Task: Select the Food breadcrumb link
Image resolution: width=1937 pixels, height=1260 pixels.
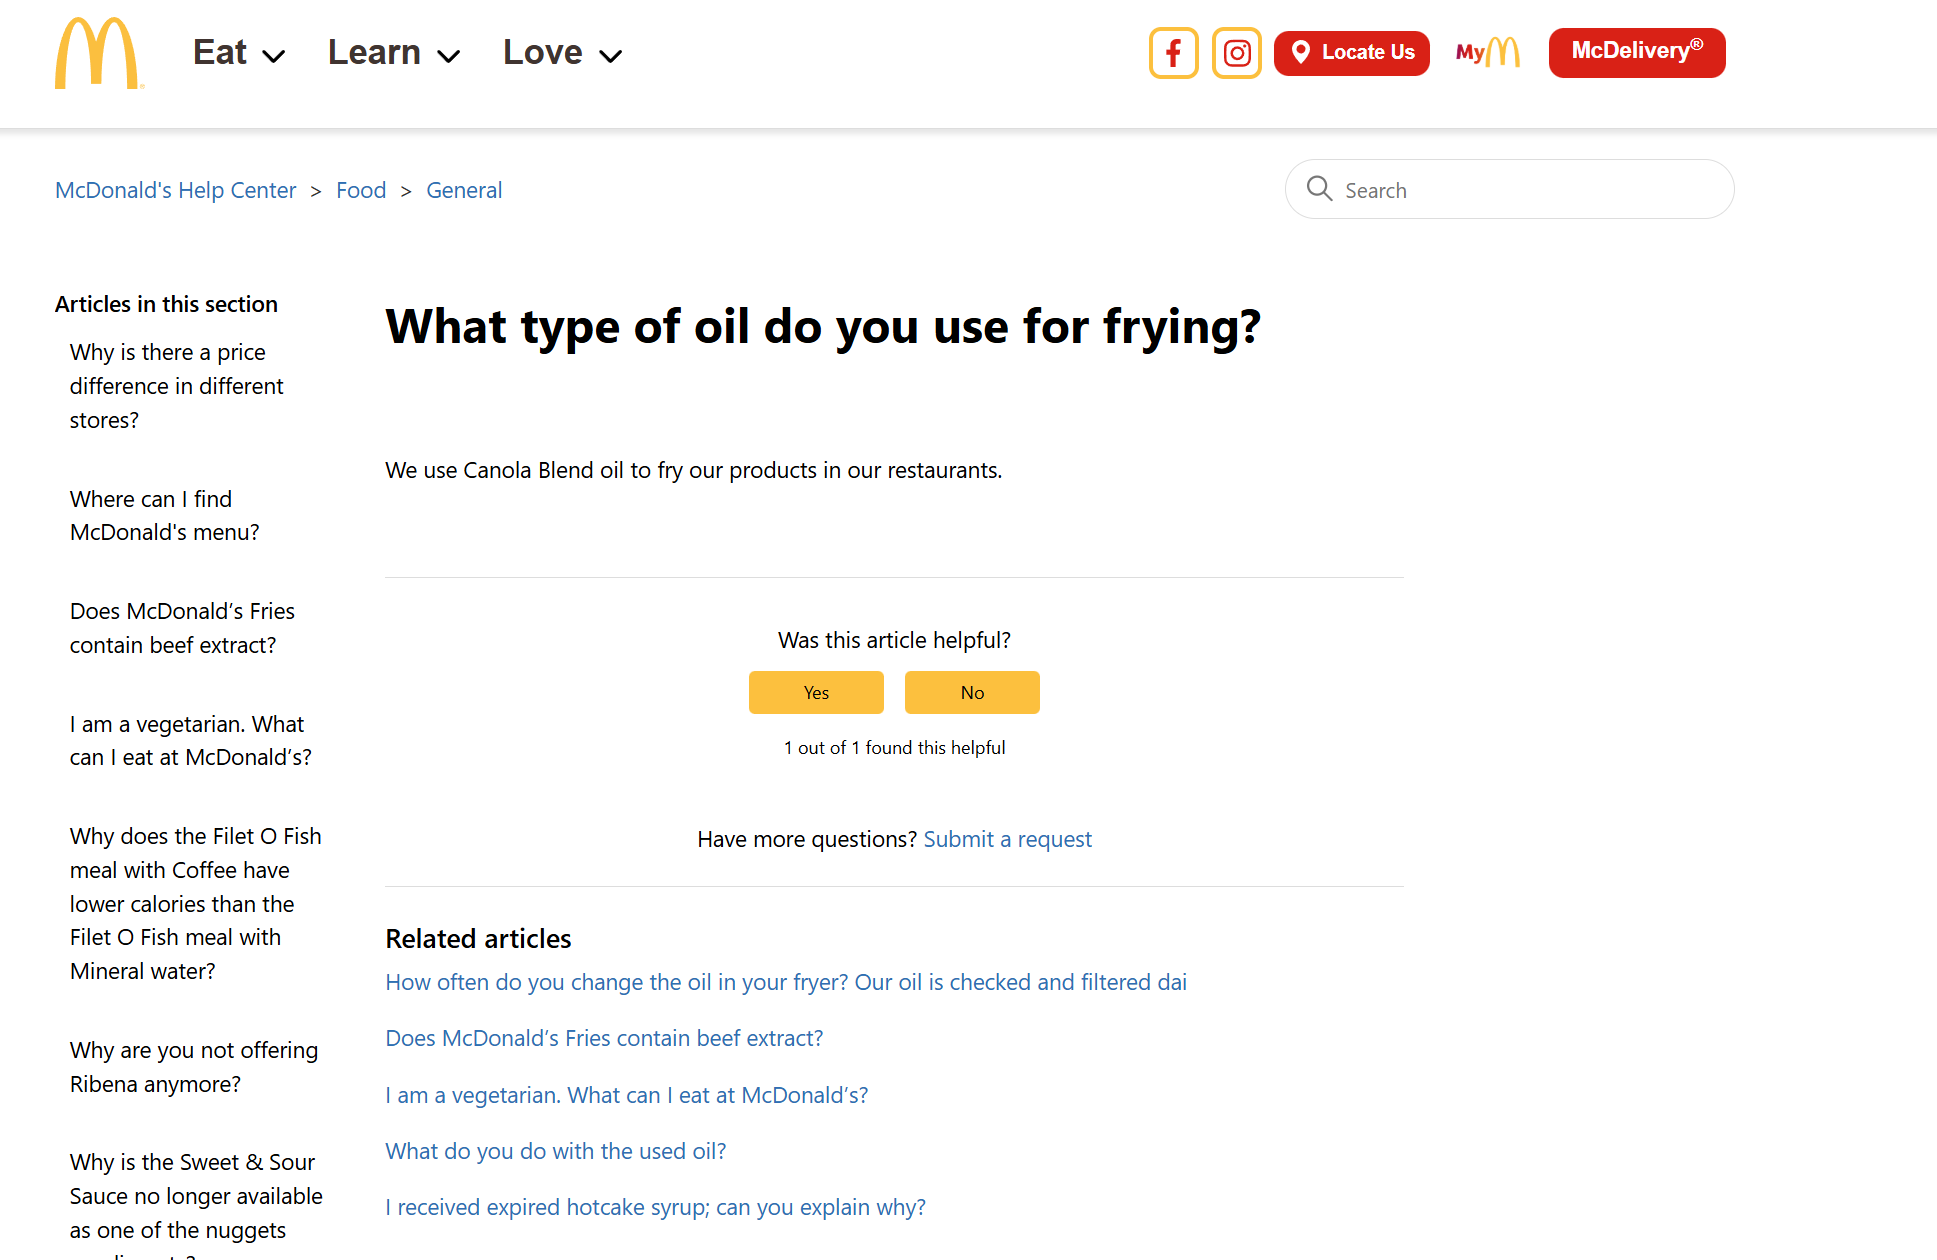Action: point(361,190)
